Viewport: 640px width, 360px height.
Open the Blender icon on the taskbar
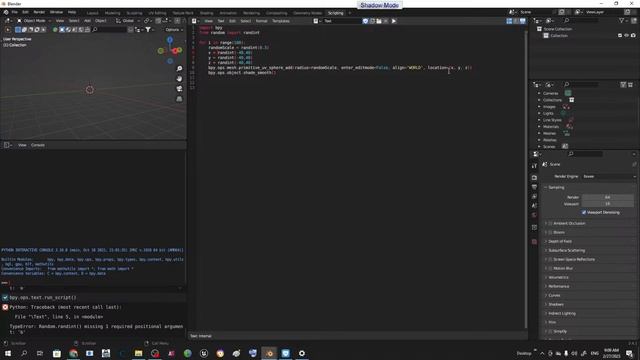pos(269,353)
